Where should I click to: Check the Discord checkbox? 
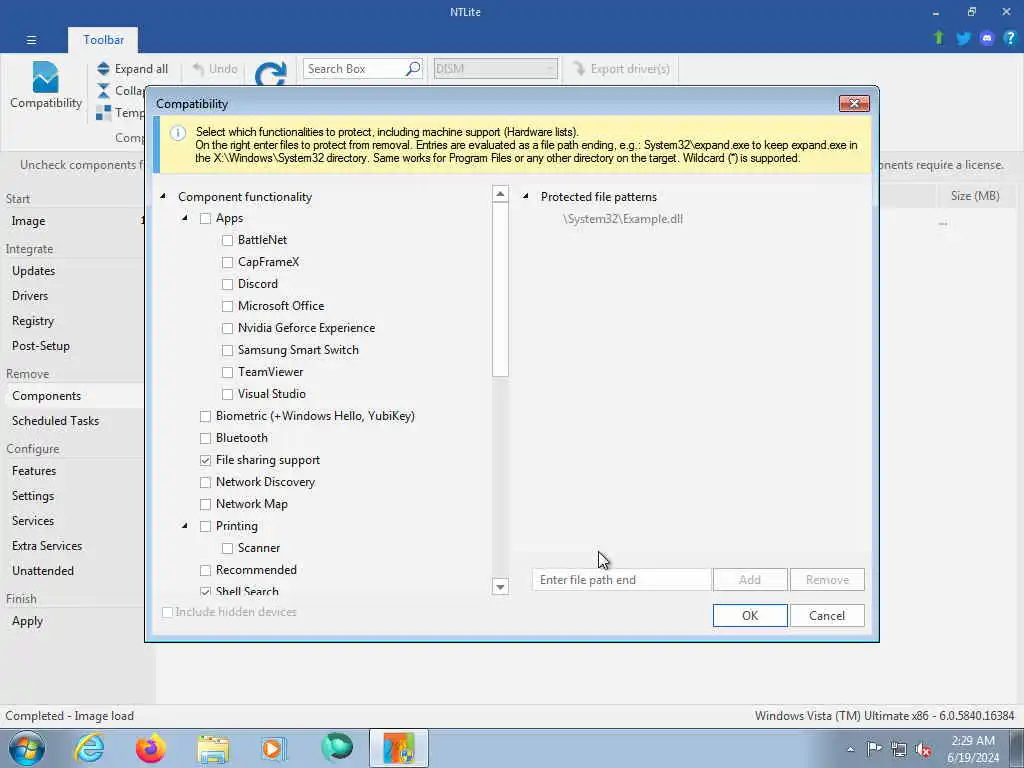click(x=227, y=284)
